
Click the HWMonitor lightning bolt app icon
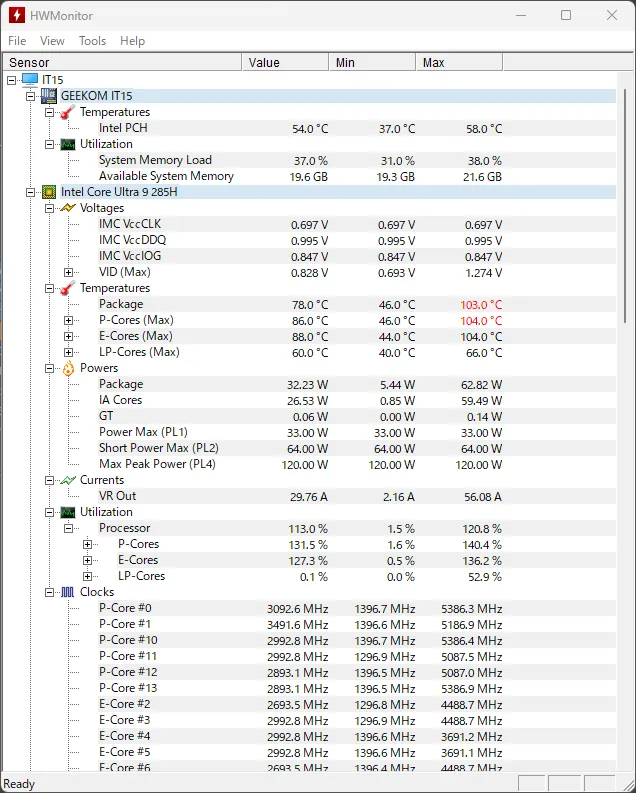pyautogui.click(x=17, y=15)
